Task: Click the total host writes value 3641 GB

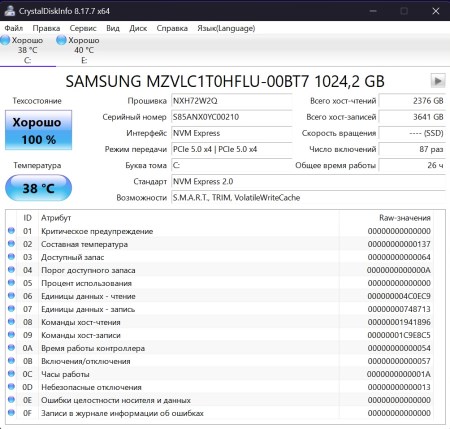Action: click(412, 117)
